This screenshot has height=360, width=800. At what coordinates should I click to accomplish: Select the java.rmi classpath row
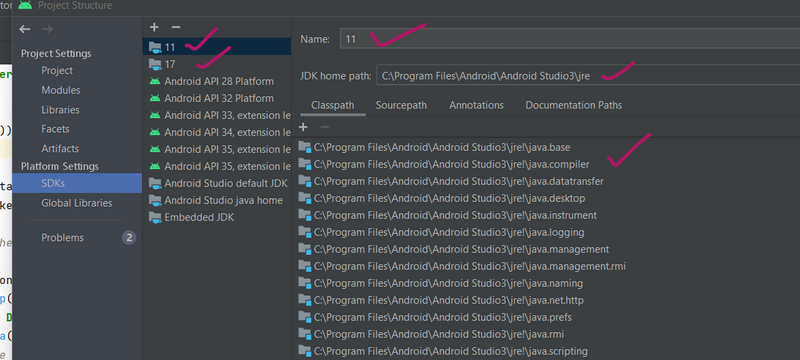pos(547,335)
